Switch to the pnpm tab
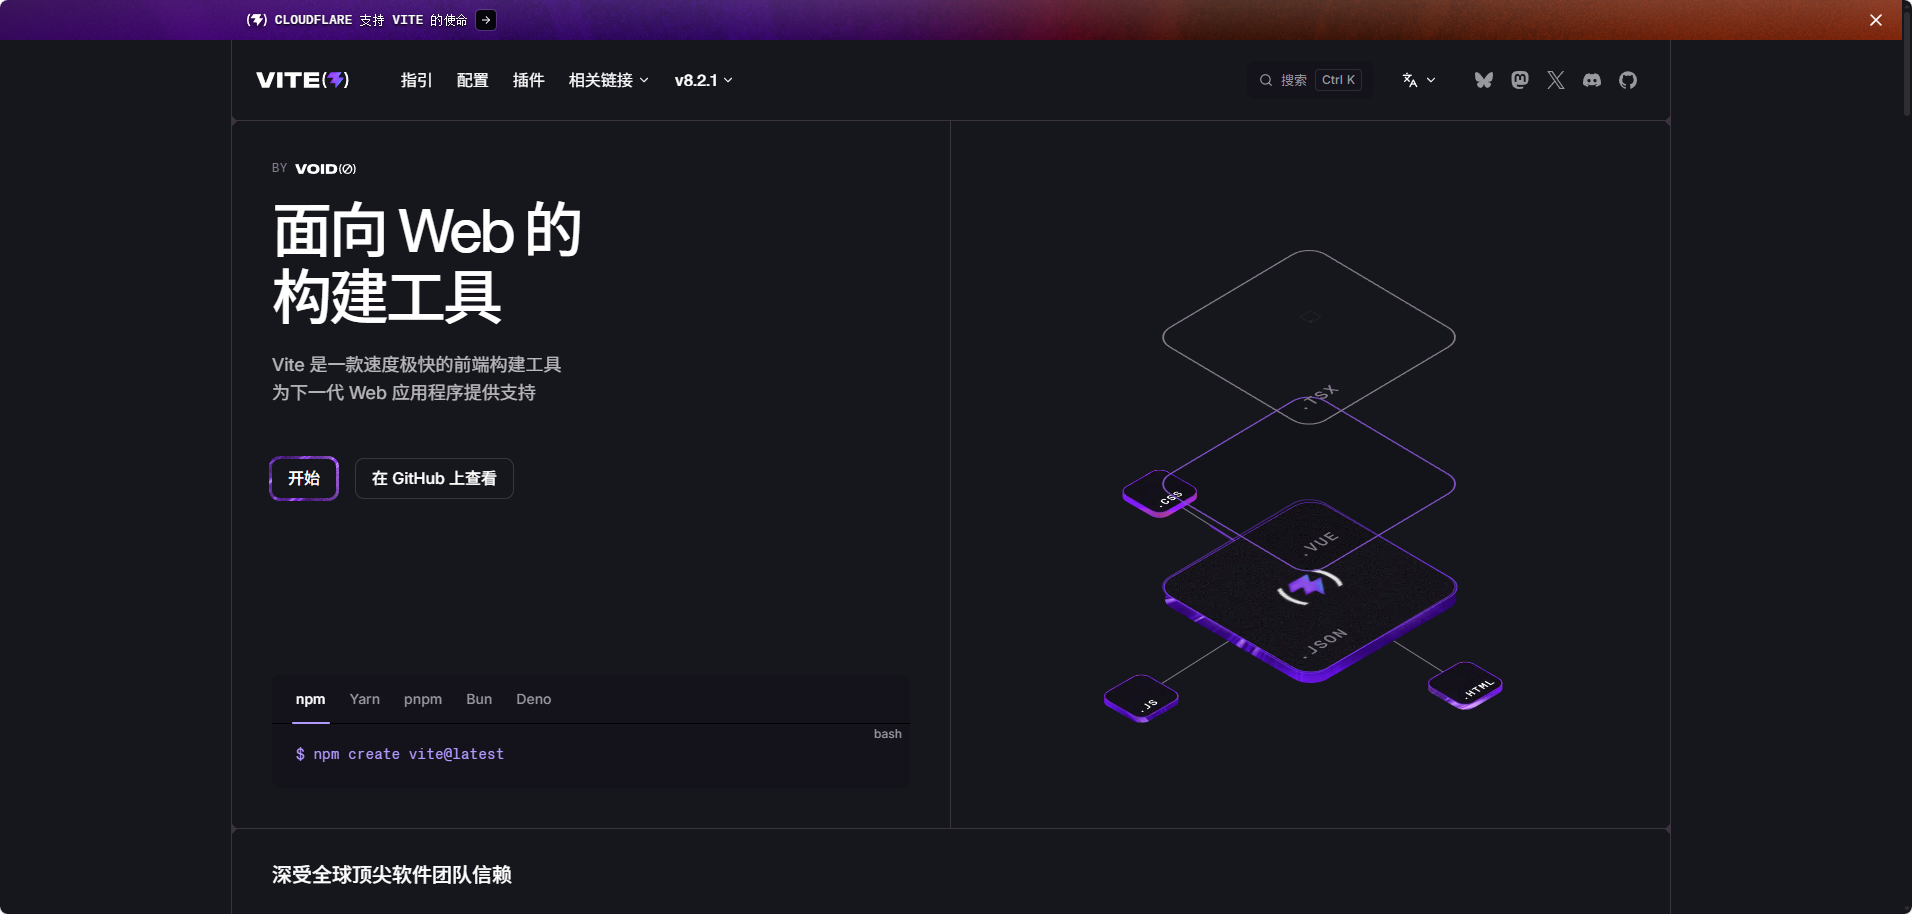Screen dimensions: 1912x914 (x=423, y=699)
